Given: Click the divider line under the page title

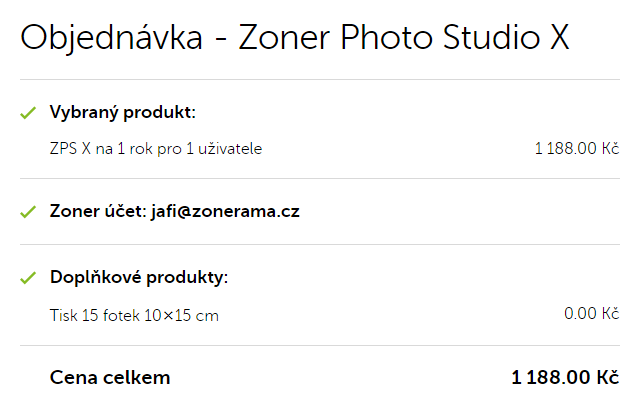Looking at the screenshot, I should (x=320, y=79).
